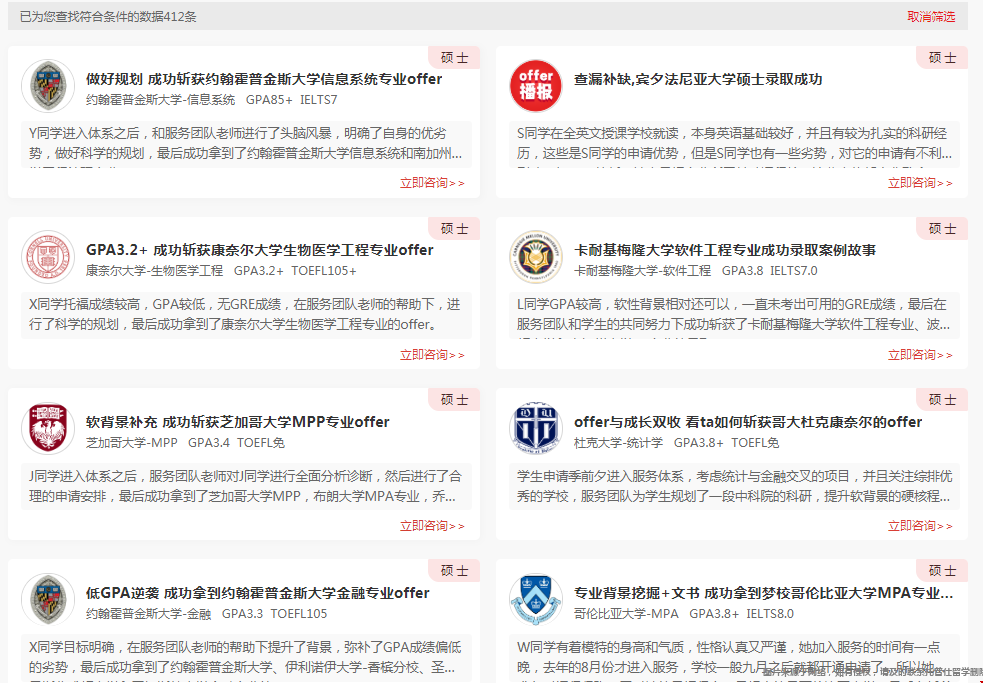Click 立即咨询 on 康奈尔大学 card

(x=433, y=355)
